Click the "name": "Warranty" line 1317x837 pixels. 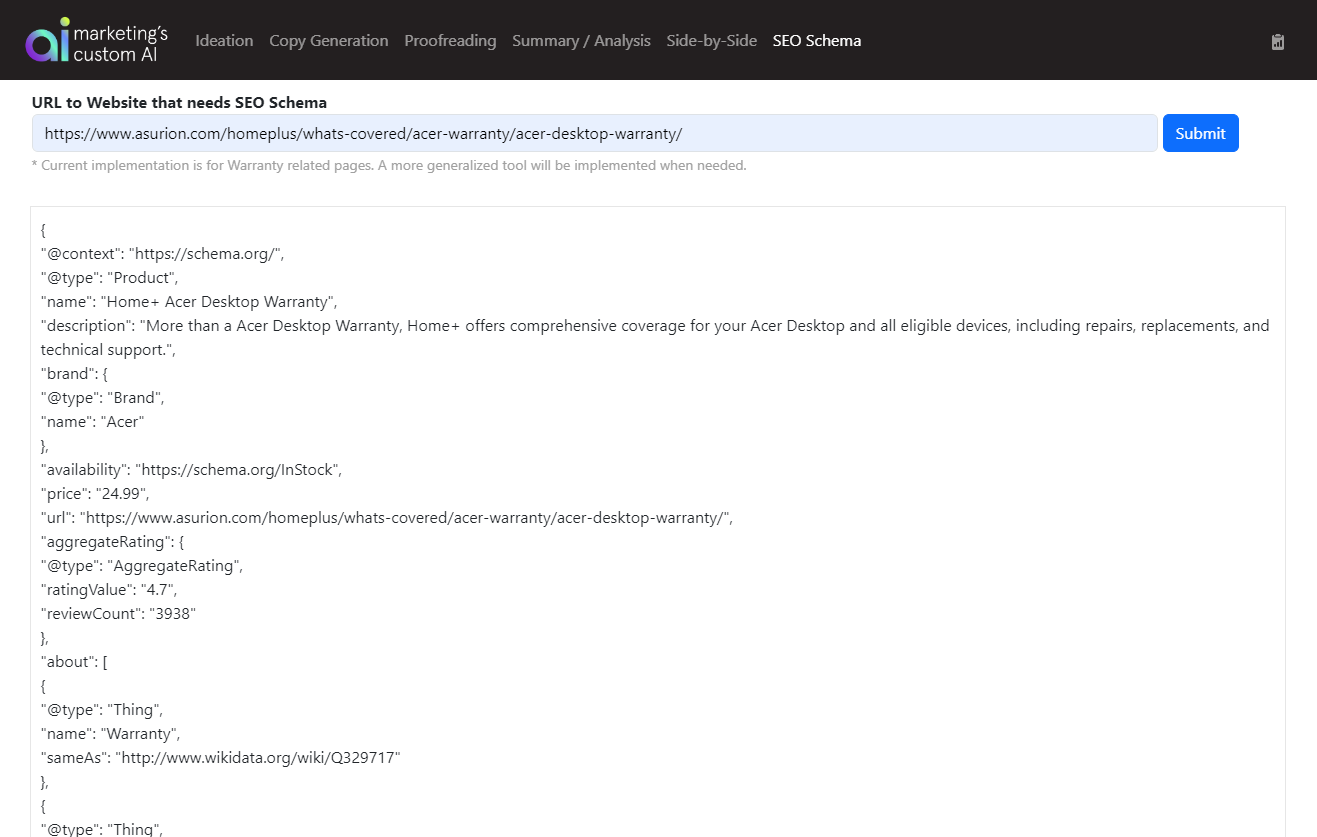coord(110,734)
